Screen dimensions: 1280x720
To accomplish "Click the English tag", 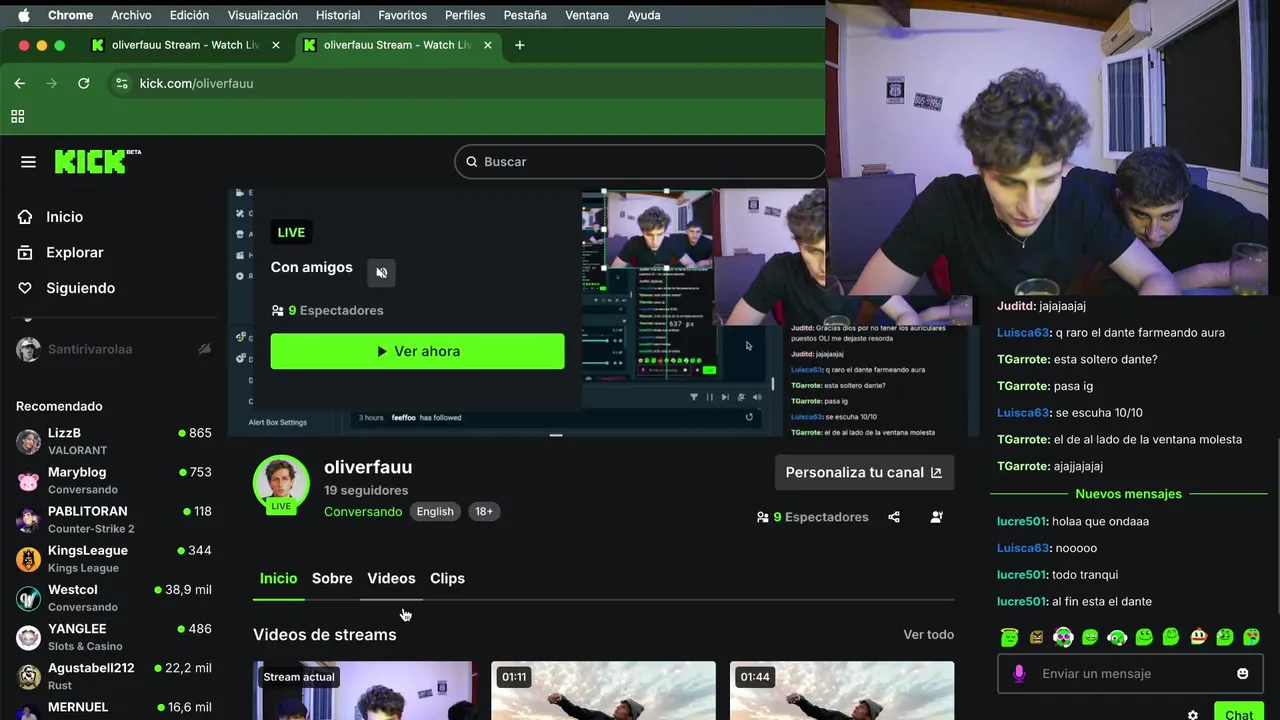I will (x=435, y=512).
